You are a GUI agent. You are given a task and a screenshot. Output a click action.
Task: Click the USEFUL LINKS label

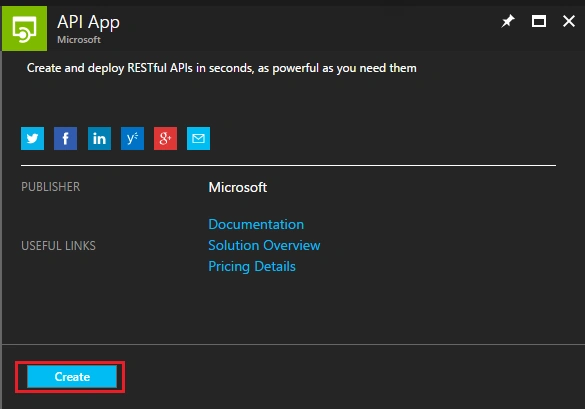(x=58, y=246)
